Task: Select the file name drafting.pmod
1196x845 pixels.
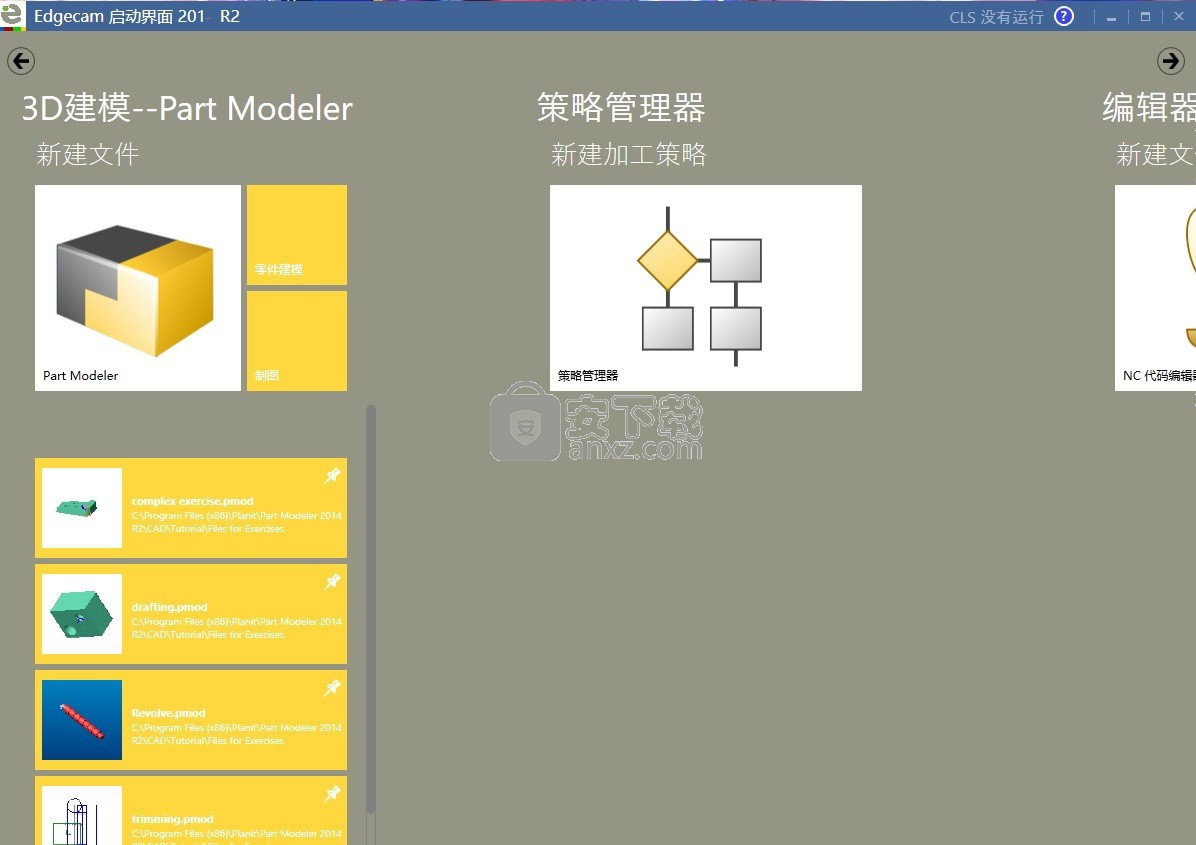Action: [x=169, y=607]
